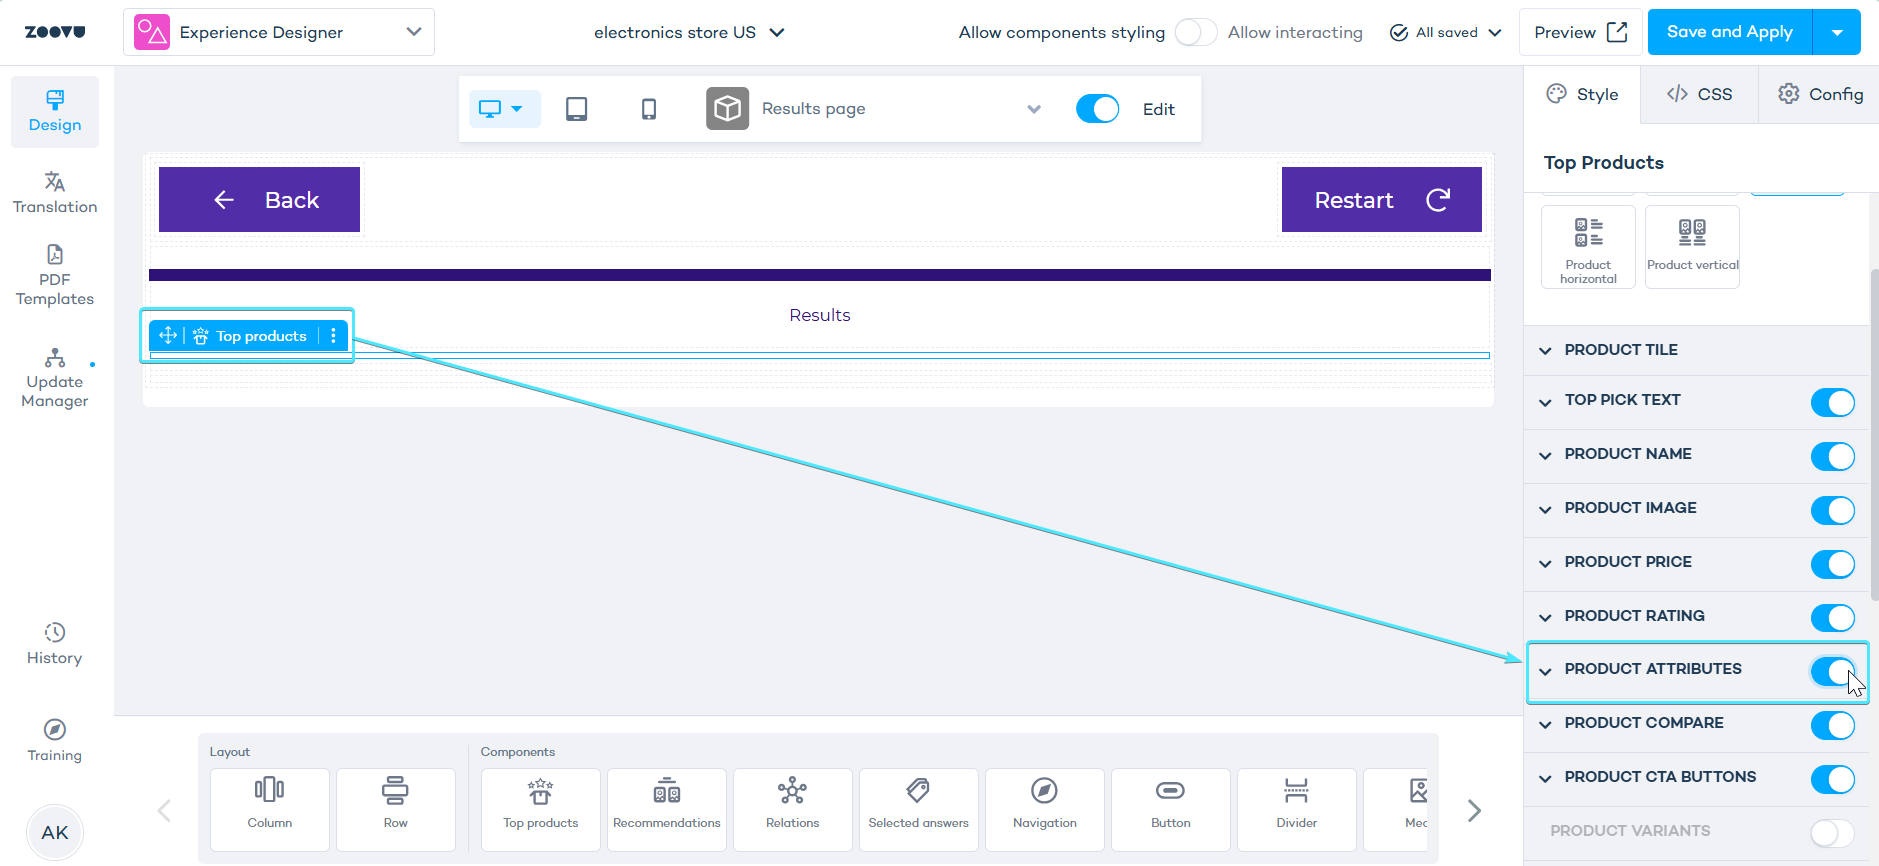Click the Preview button
This screenshot has height=866, width=1879.
point(1580,32)
